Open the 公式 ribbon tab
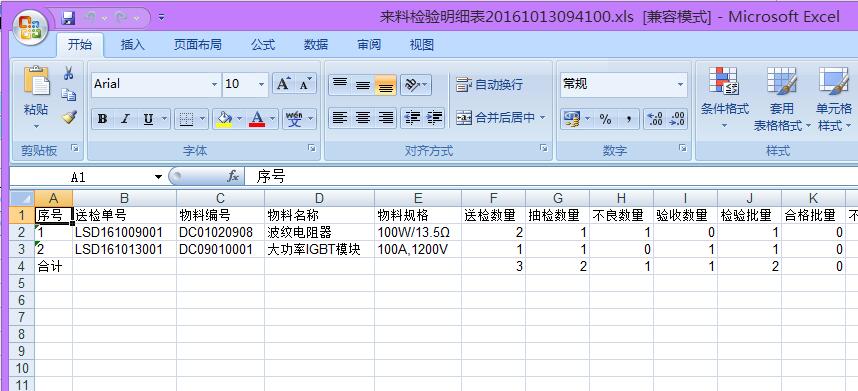Screen dimensions: 858x391 click(263, 45)
